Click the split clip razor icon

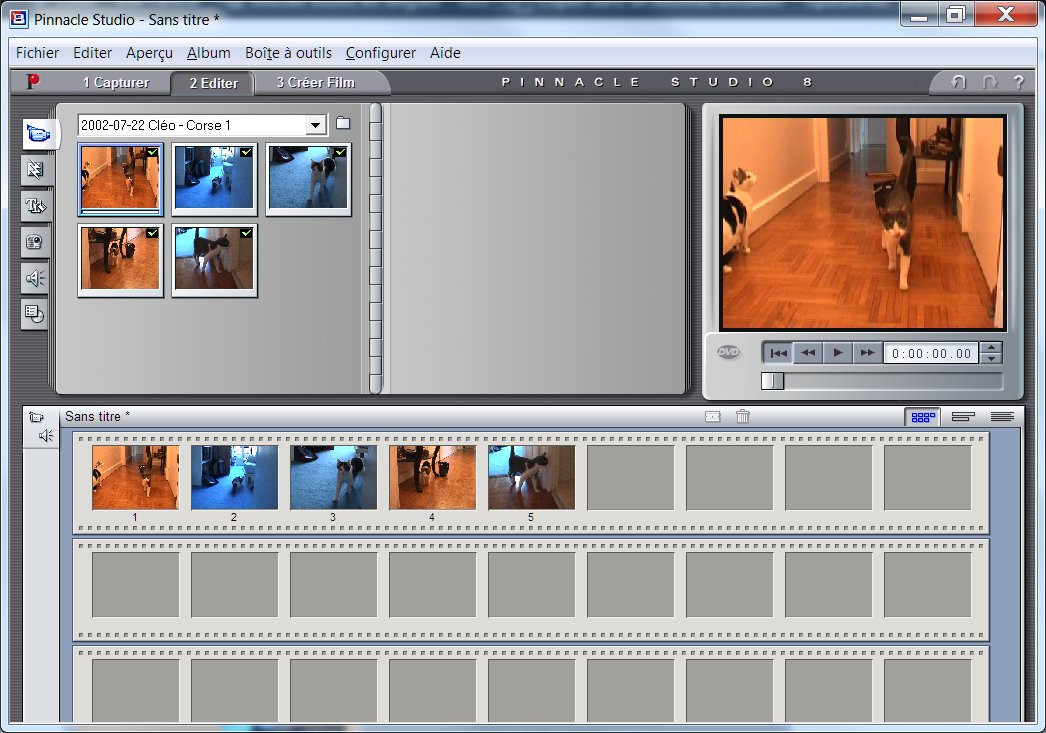point(712,417)
